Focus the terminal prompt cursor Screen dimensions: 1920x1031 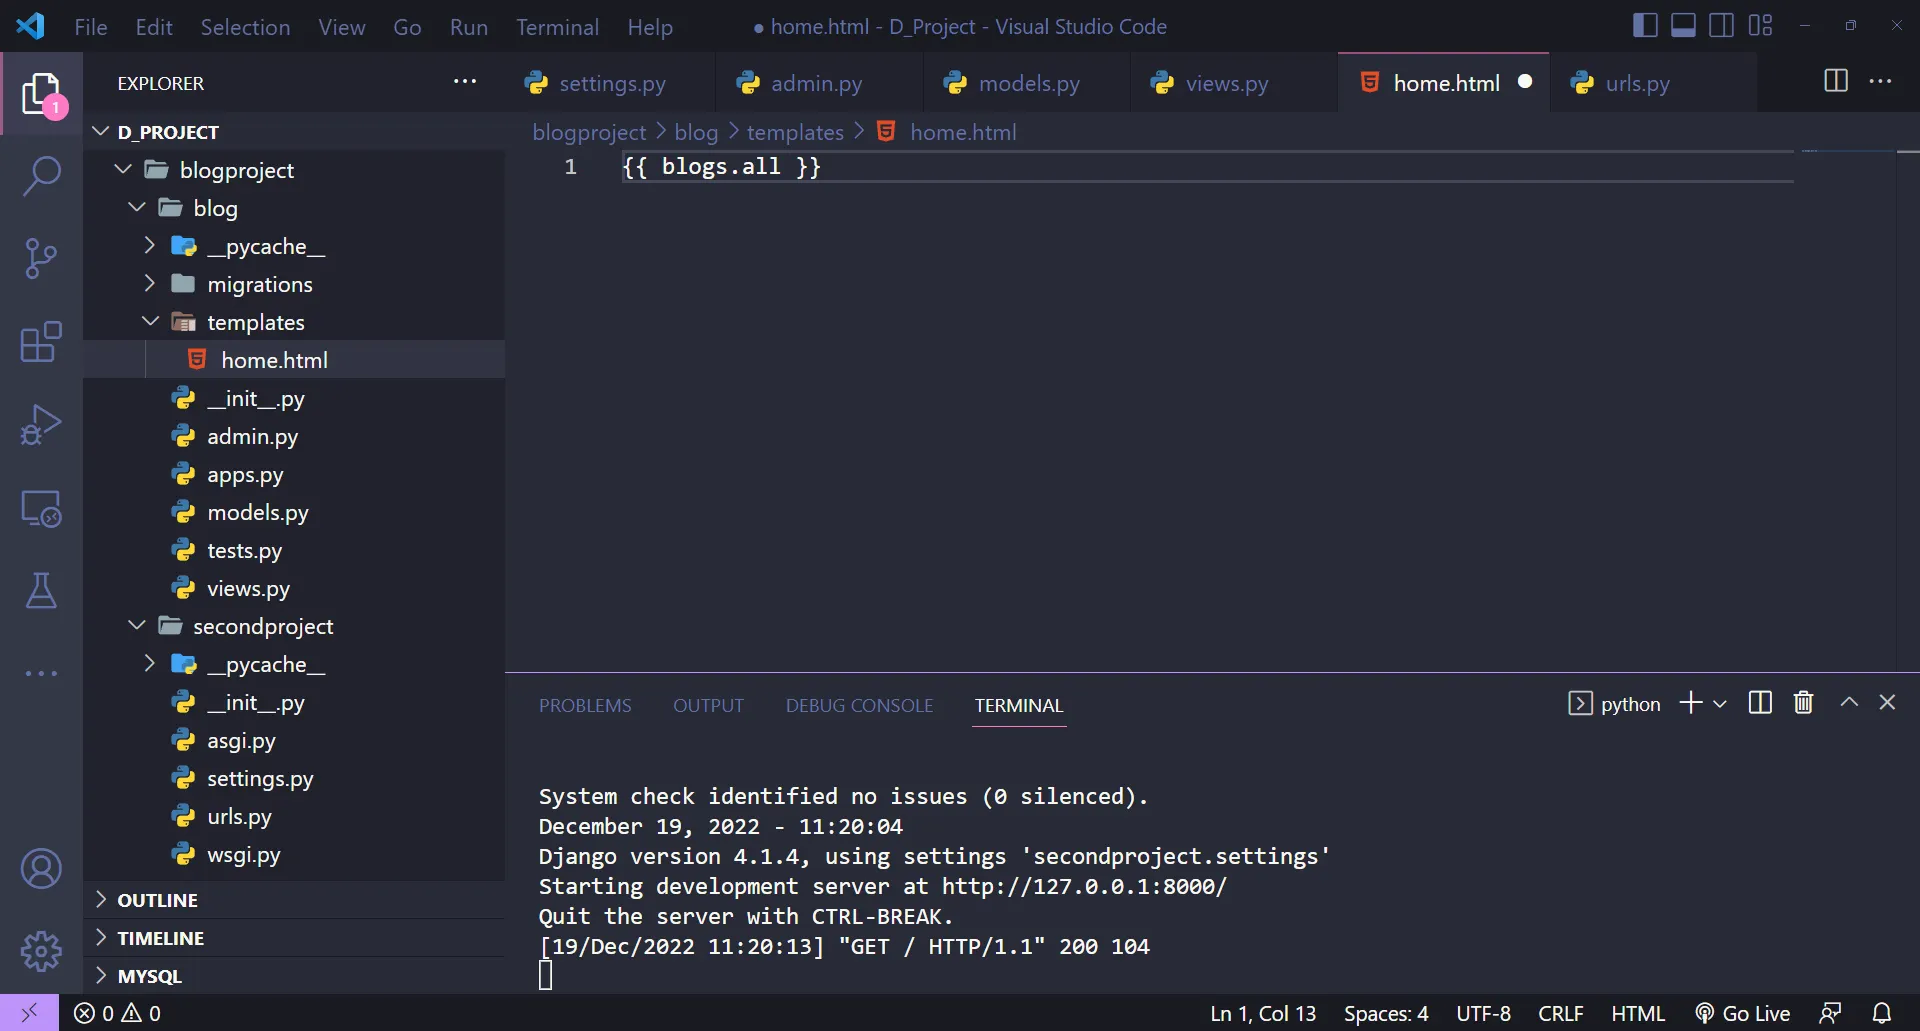pyautogui.click(x=545, y=975)
